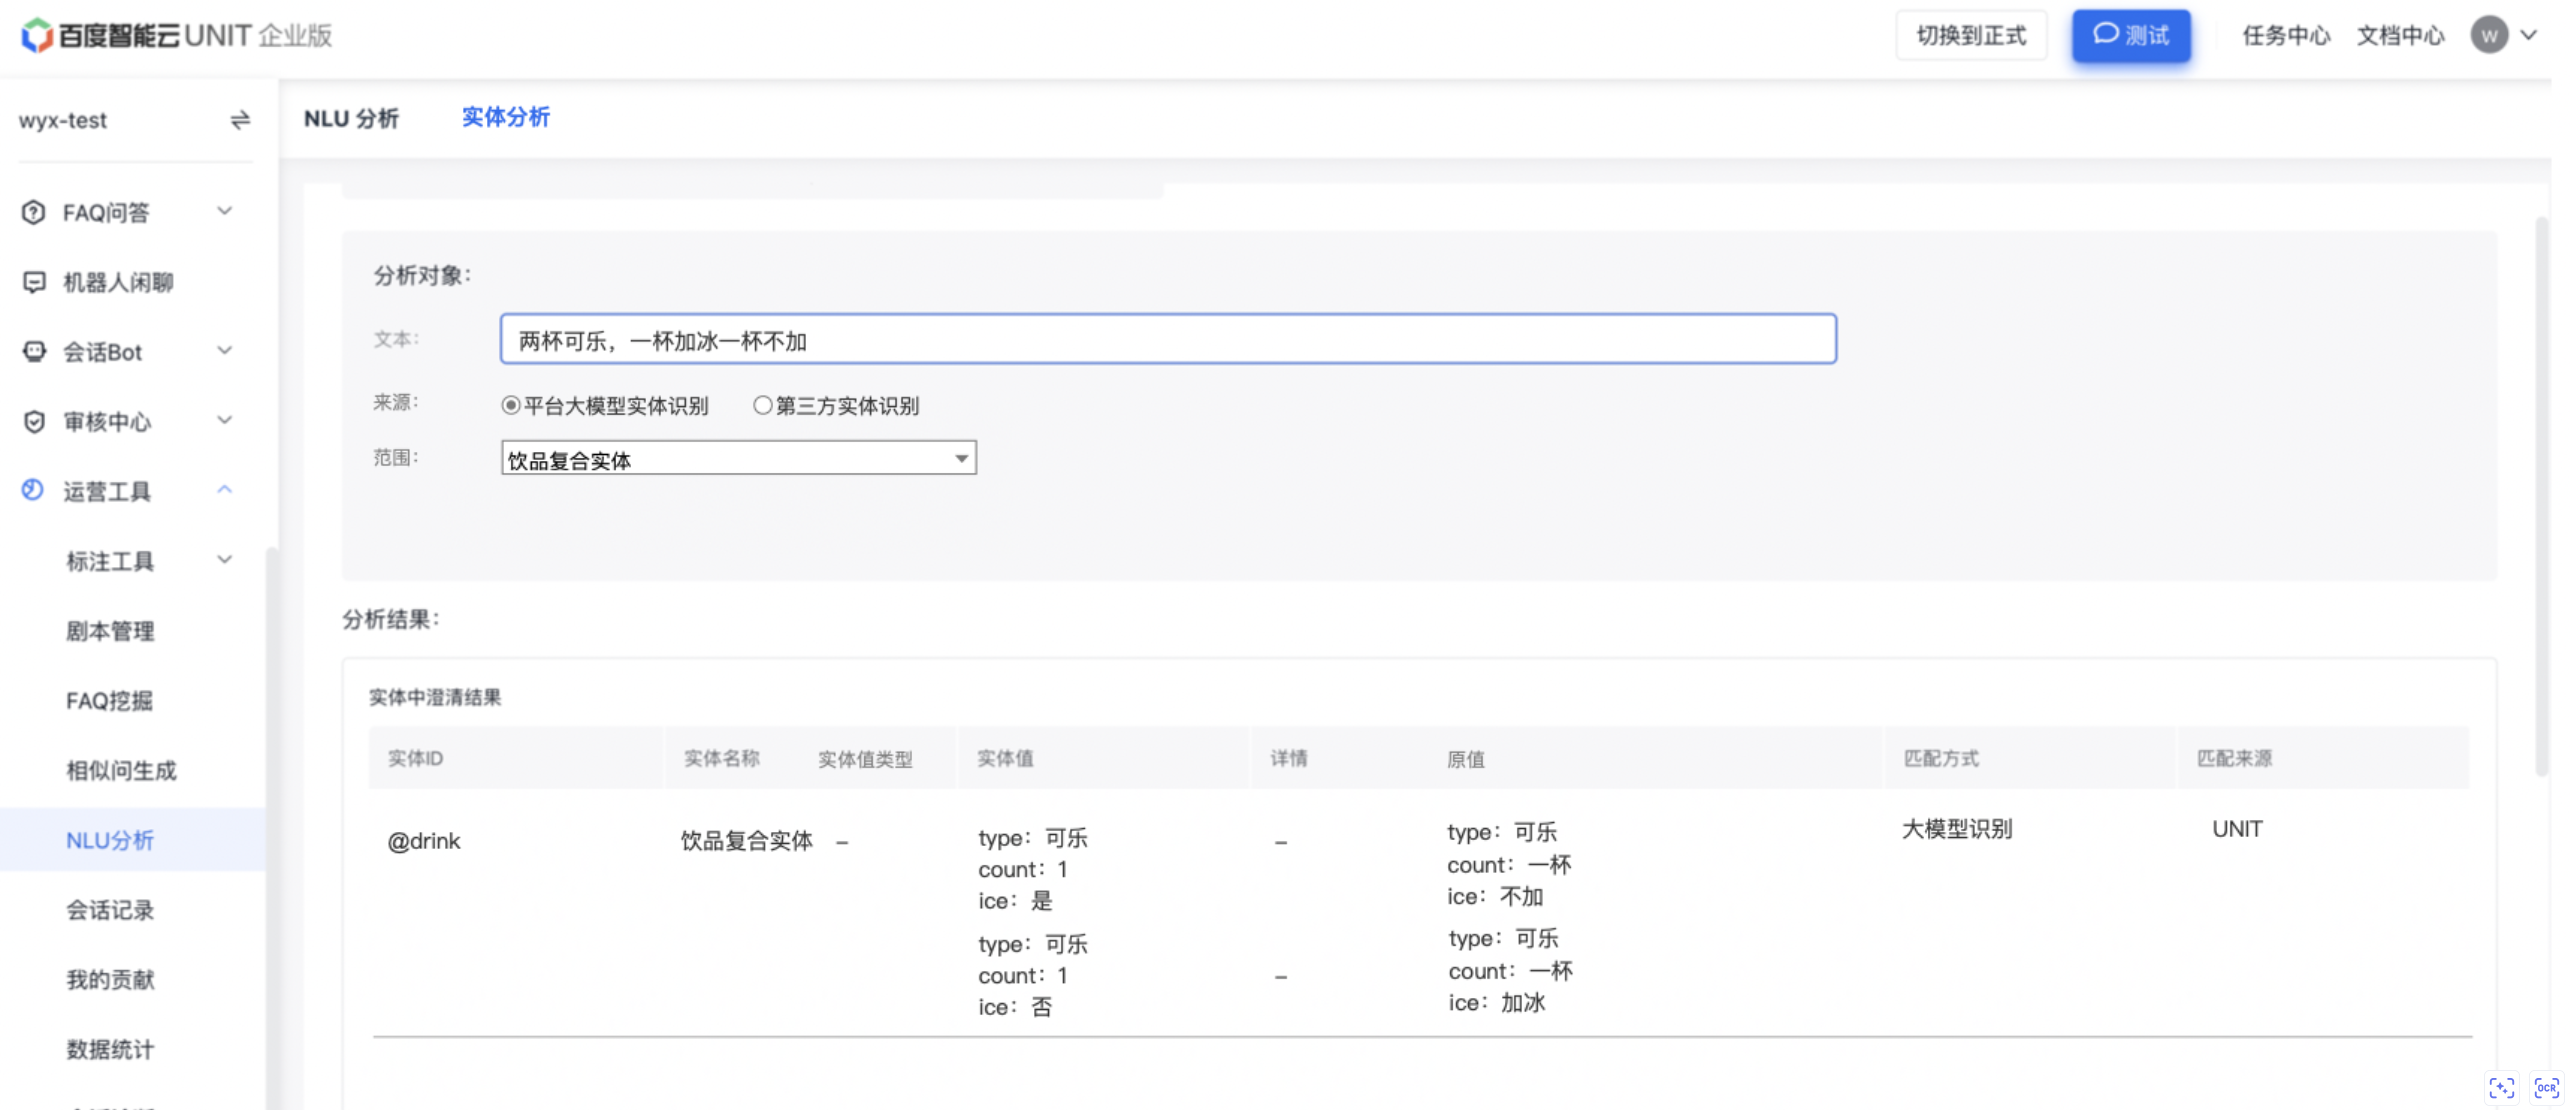Click the @drink entity ID cell

pyautogui.click(x=424, y=841)
